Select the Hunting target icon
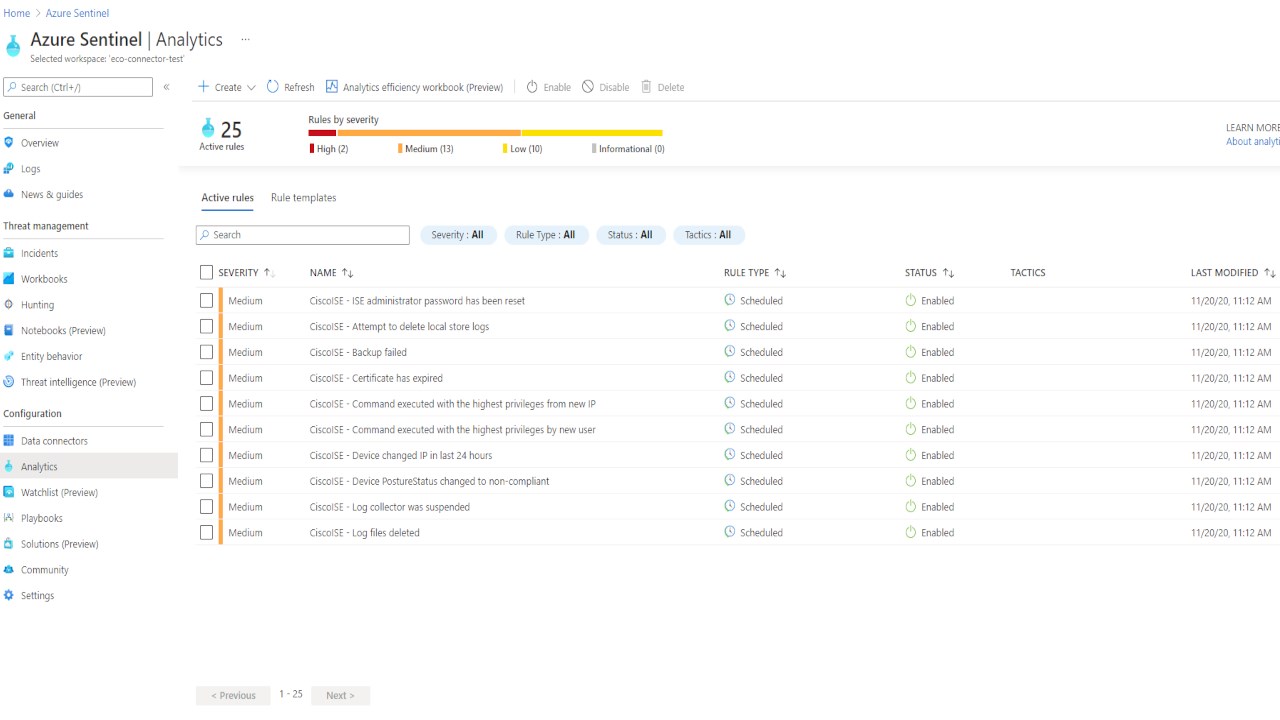 click(9, 304)
